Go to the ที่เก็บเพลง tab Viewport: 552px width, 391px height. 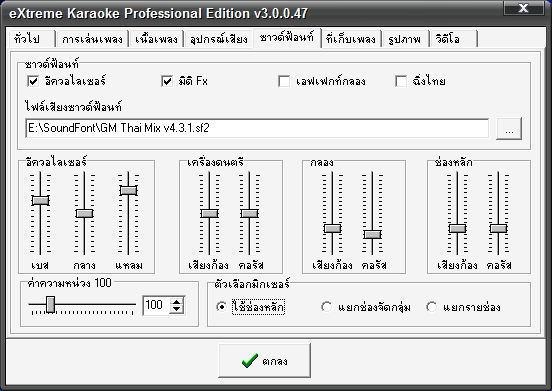pos(351,39)
